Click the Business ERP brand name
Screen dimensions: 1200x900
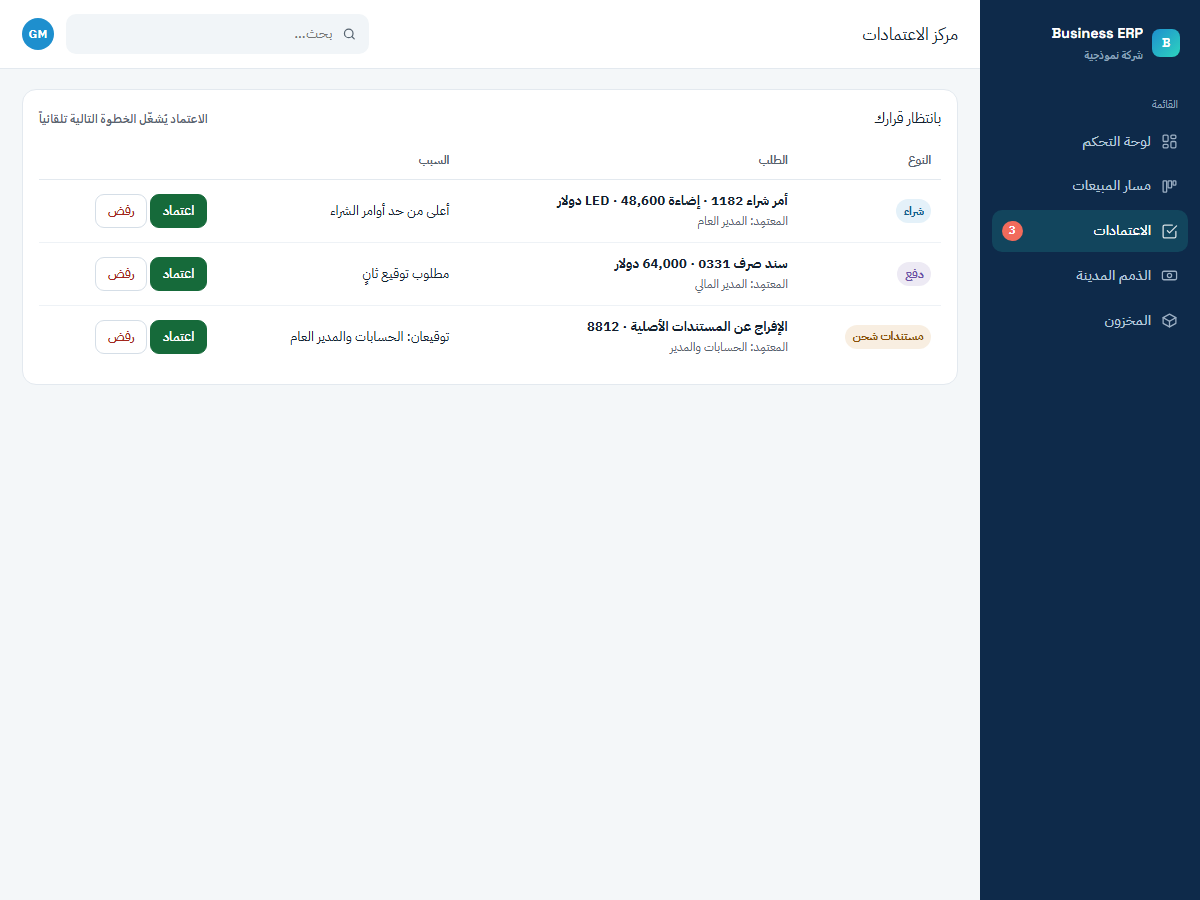(x=1097, y=33)
